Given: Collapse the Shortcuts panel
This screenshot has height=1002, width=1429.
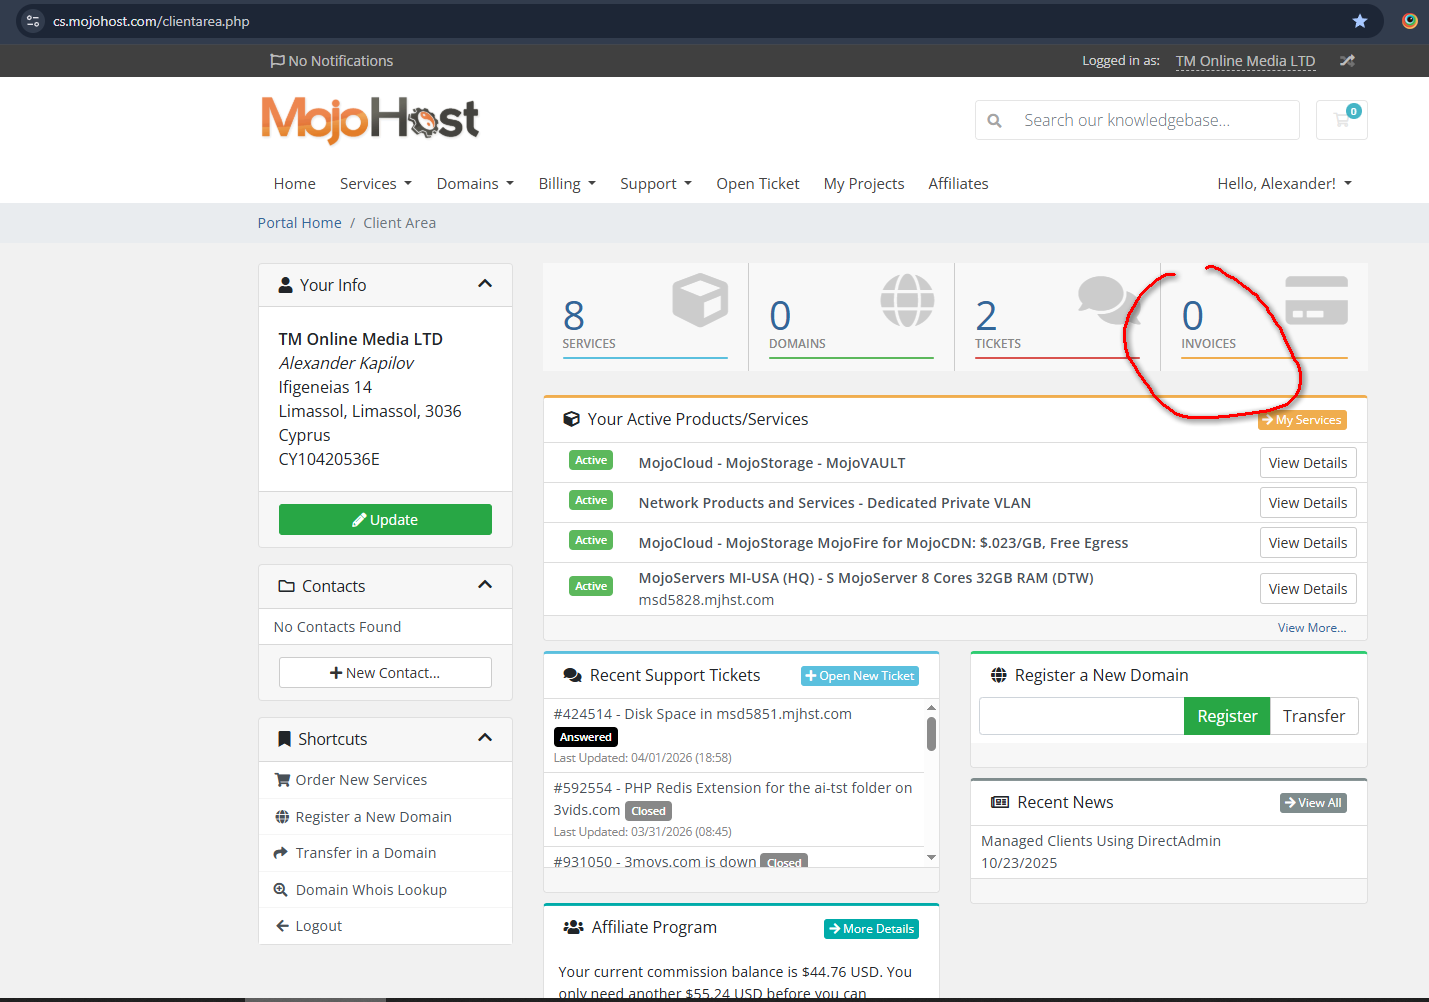Looking at the screenshot, I should point(485,738).
